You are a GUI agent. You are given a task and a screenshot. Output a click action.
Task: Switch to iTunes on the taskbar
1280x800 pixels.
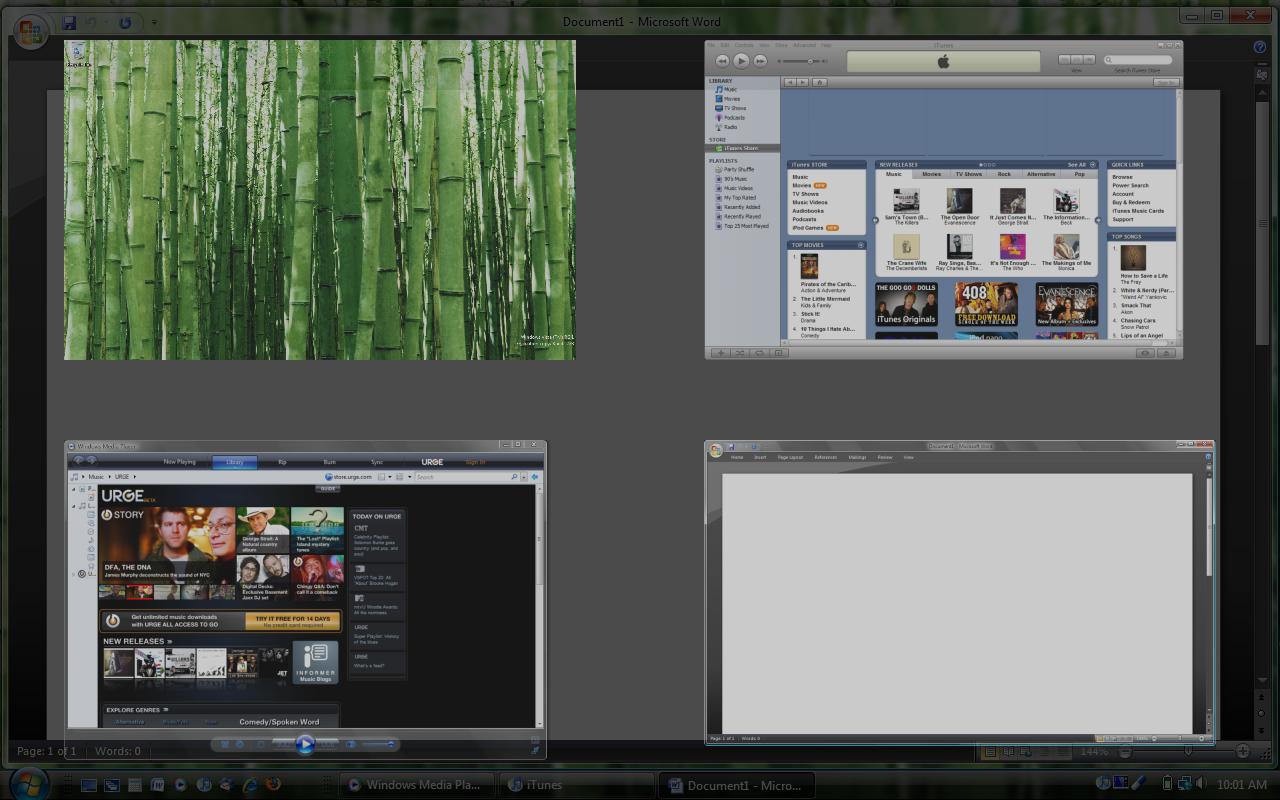point(577,785)
